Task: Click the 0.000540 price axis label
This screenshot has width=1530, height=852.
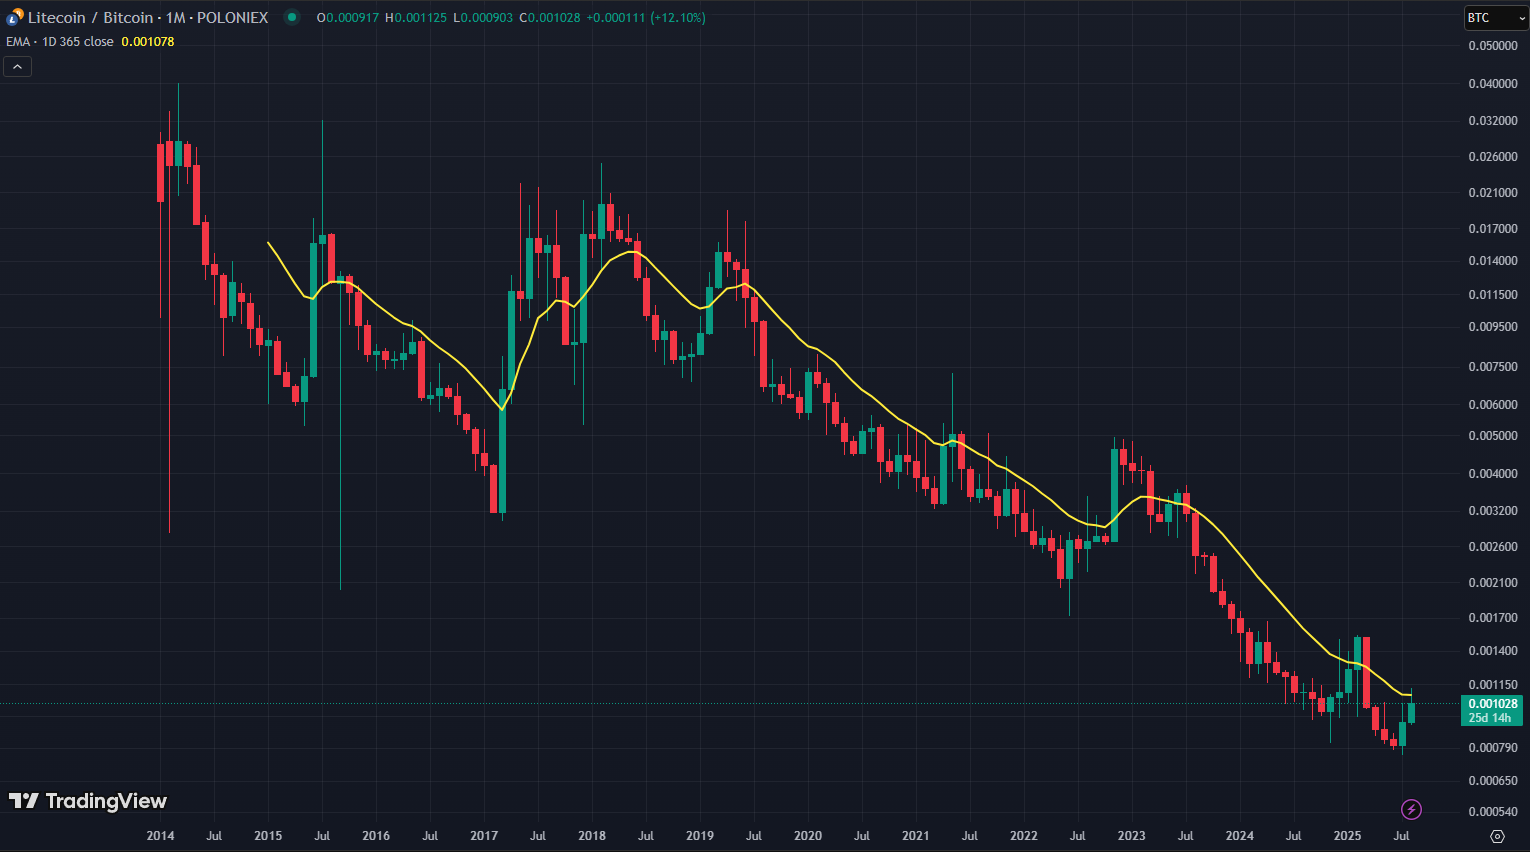Action: 1493,812
